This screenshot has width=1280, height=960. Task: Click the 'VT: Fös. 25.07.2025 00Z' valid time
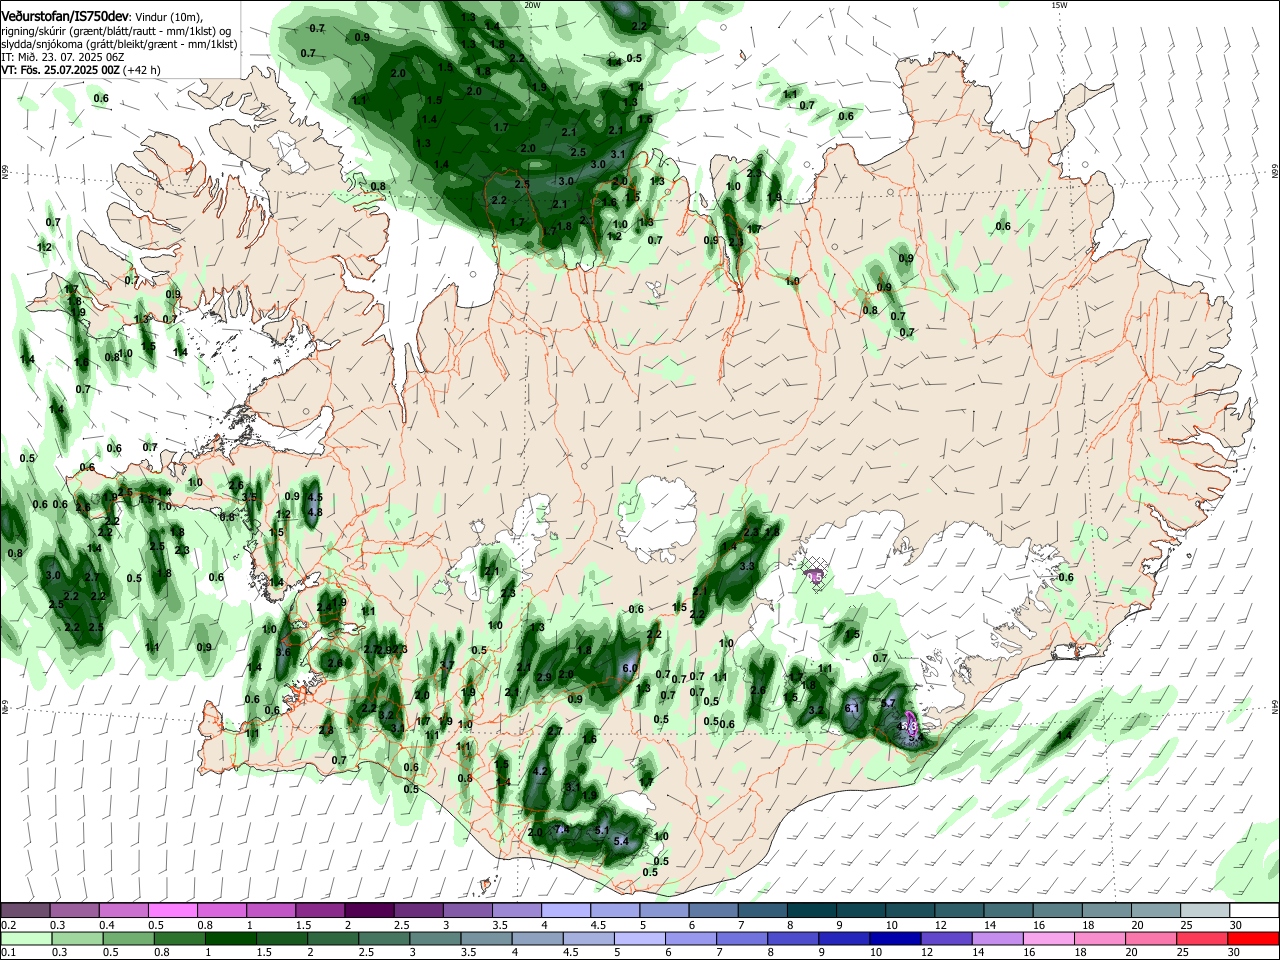click(61, 71)
